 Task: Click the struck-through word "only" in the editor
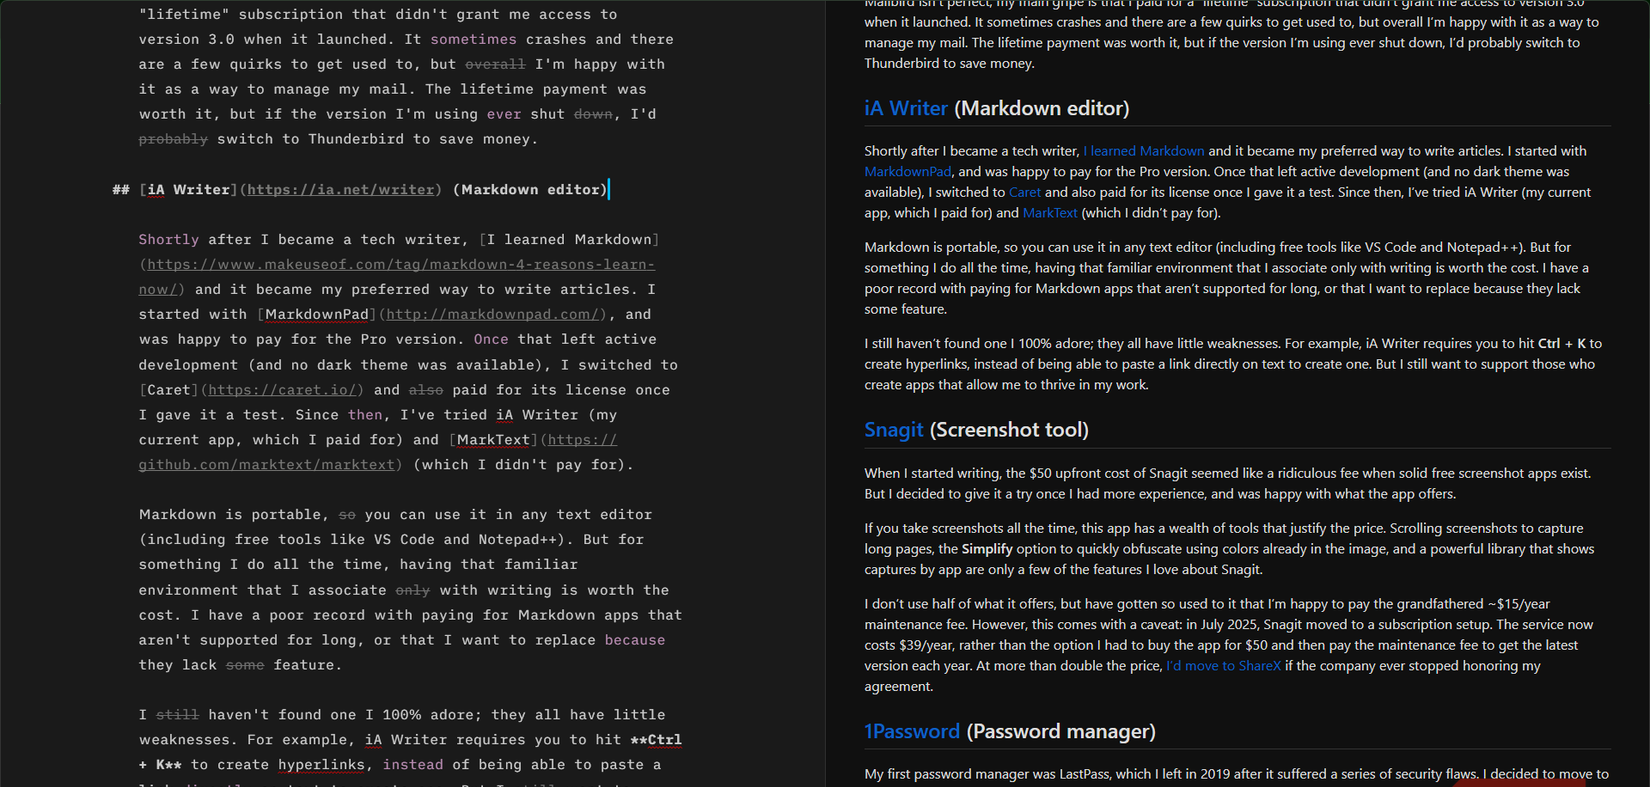coord(413,590)
